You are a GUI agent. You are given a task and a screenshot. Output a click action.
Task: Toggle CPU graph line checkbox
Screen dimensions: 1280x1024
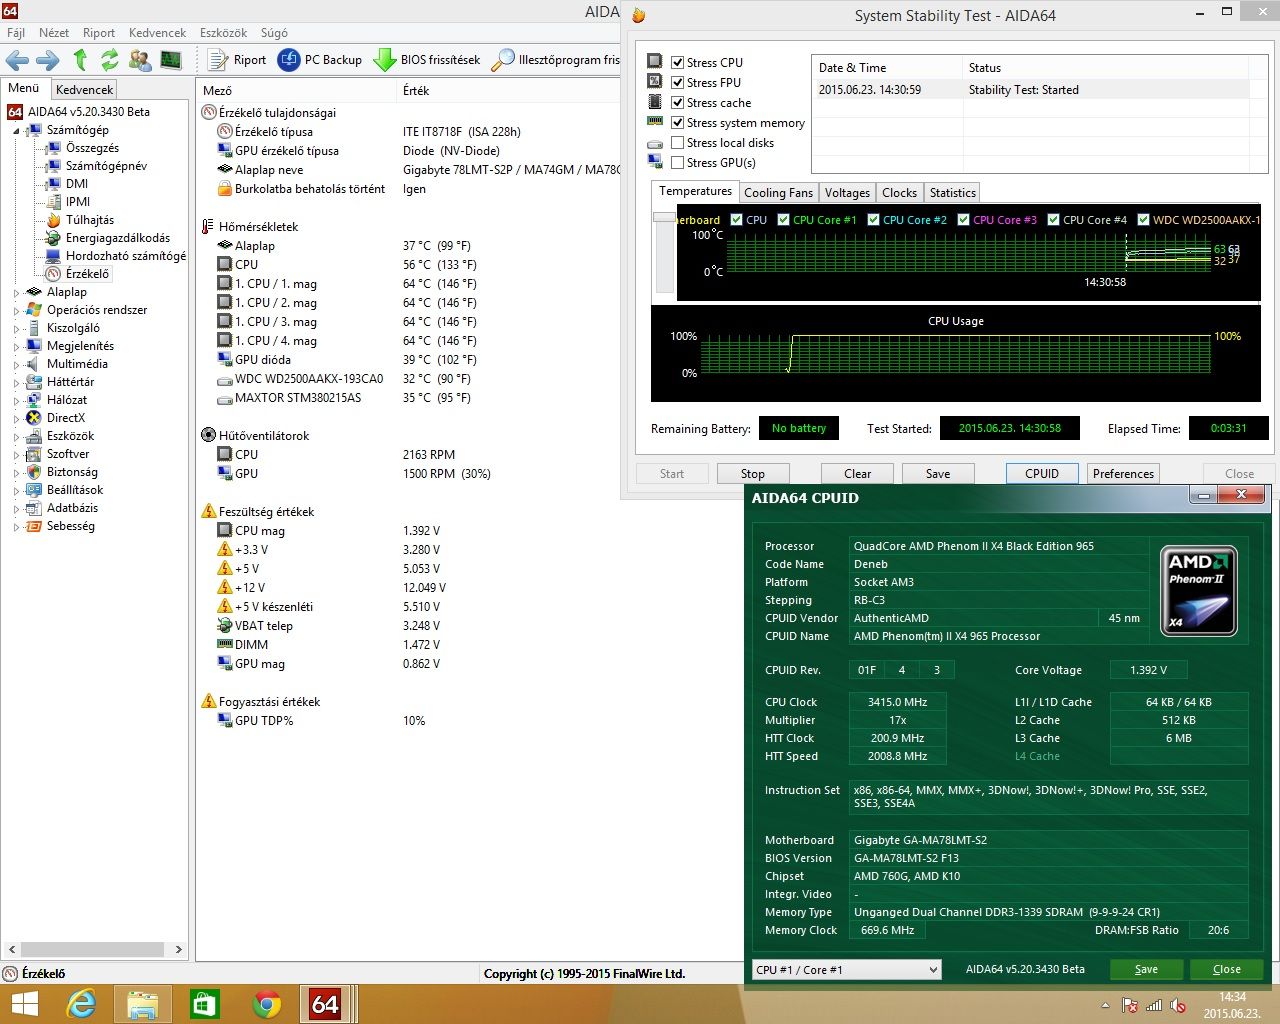[736, 220]
